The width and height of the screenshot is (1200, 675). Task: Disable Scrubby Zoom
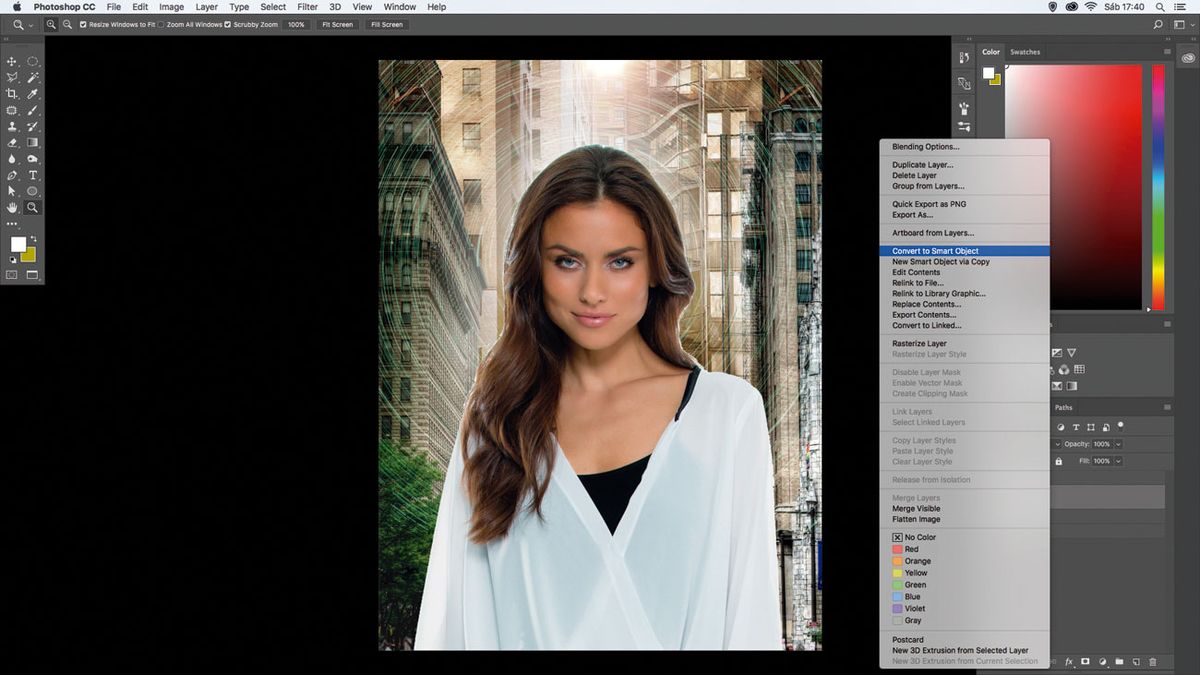pos(227,24)
